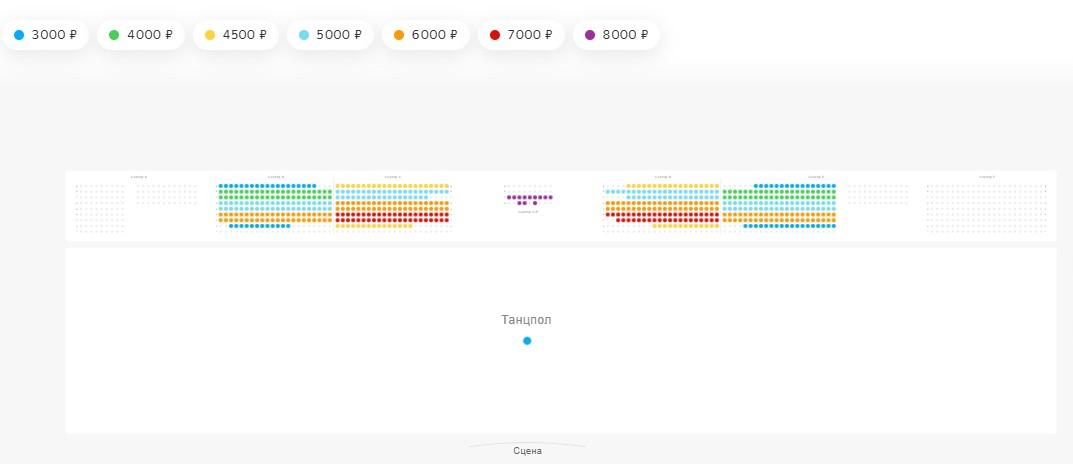Select a blue seat in the left block's bottom row
The height and width of the screenshot is (464, 1073).
tap(260, 226)
